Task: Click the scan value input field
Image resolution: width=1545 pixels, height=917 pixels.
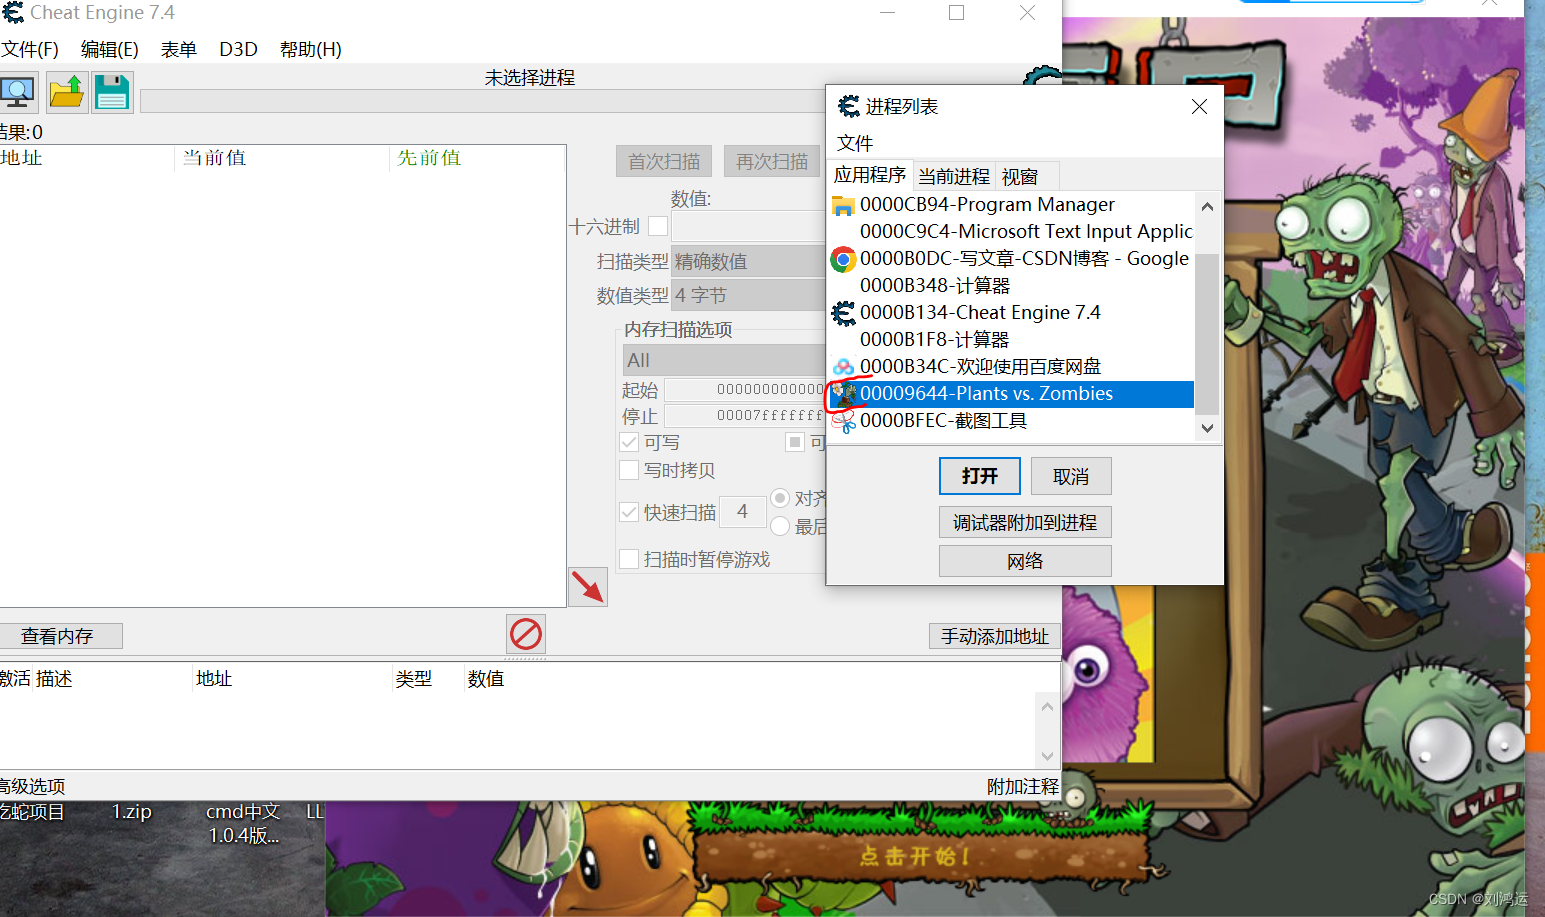Action: tap(748, 226)
